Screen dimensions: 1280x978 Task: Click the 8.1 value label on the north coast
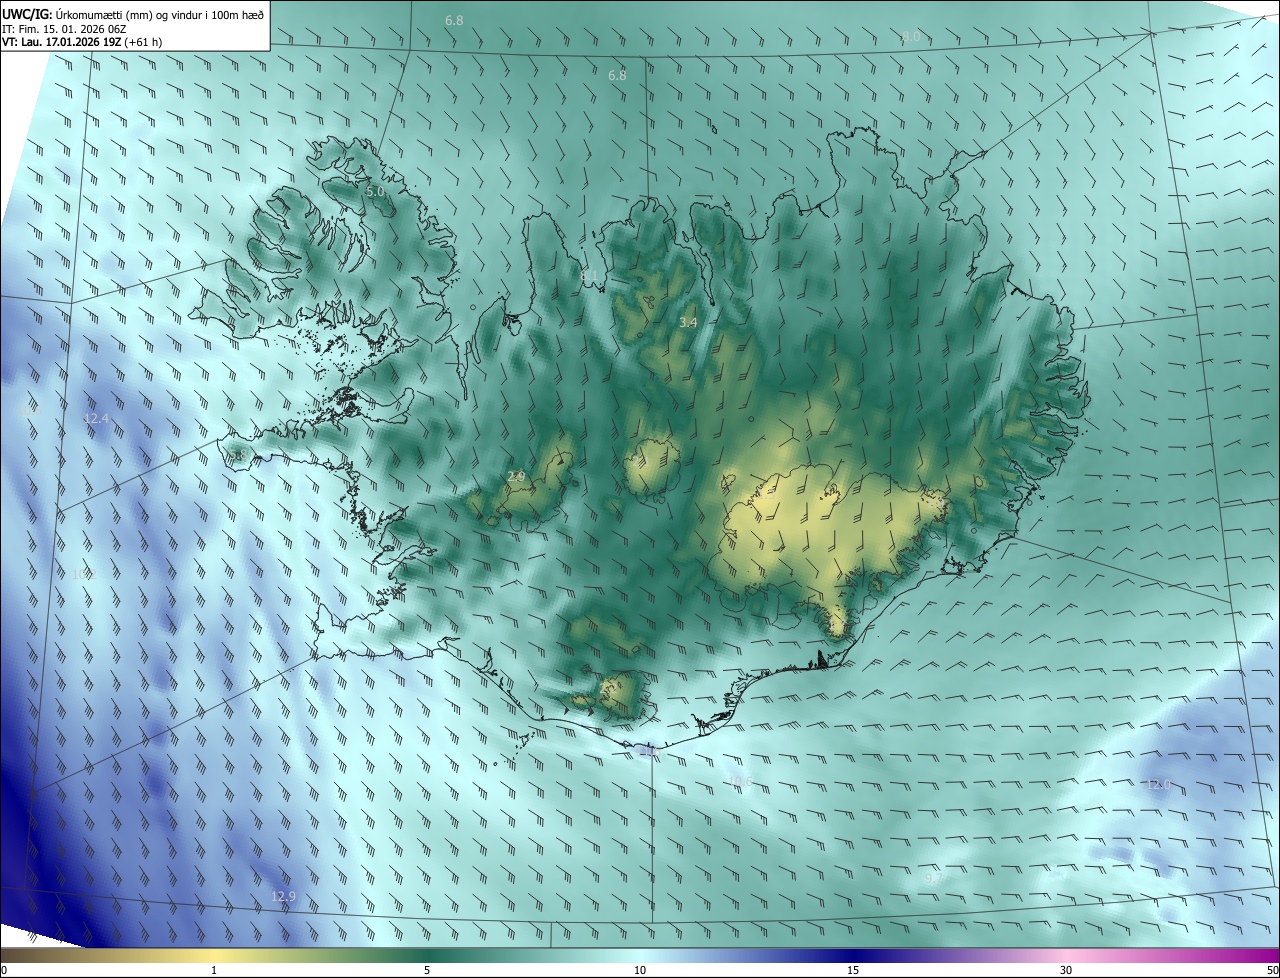click(590, 275)
